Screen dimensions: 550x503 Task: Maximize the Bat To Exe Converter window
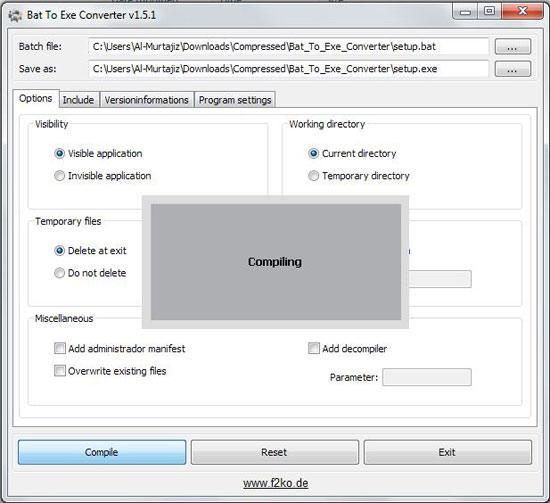coord(489,12)
